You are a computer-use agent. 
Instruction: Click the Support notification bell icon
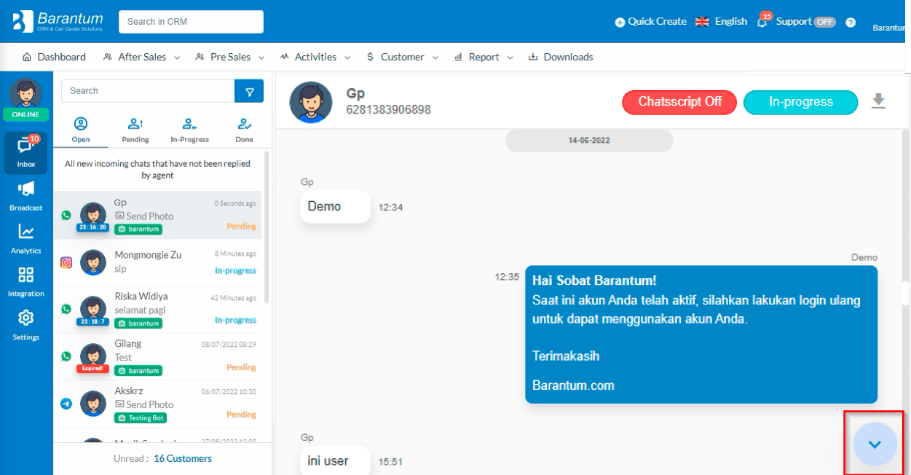[x=763, y=22]
